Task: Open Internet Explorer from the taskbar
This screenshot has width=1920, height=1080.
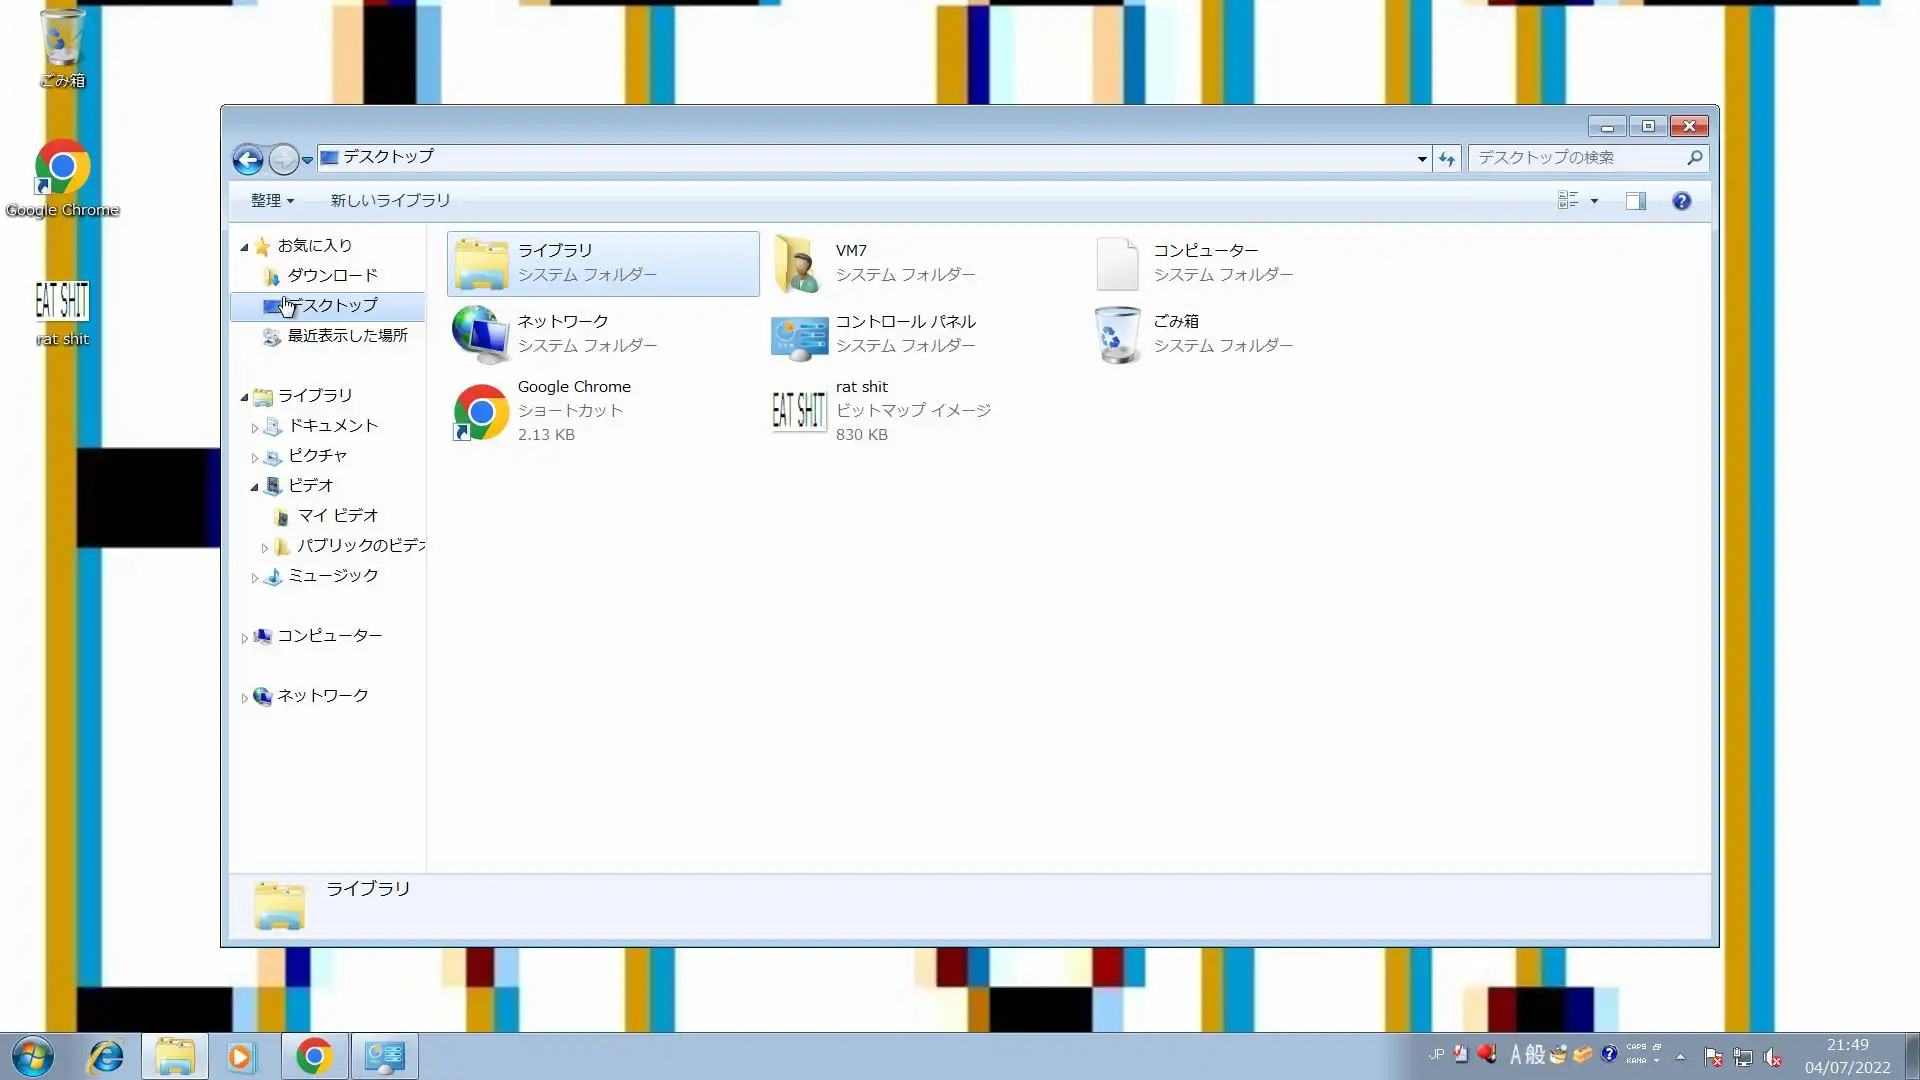Action: tap(106, 1056)
